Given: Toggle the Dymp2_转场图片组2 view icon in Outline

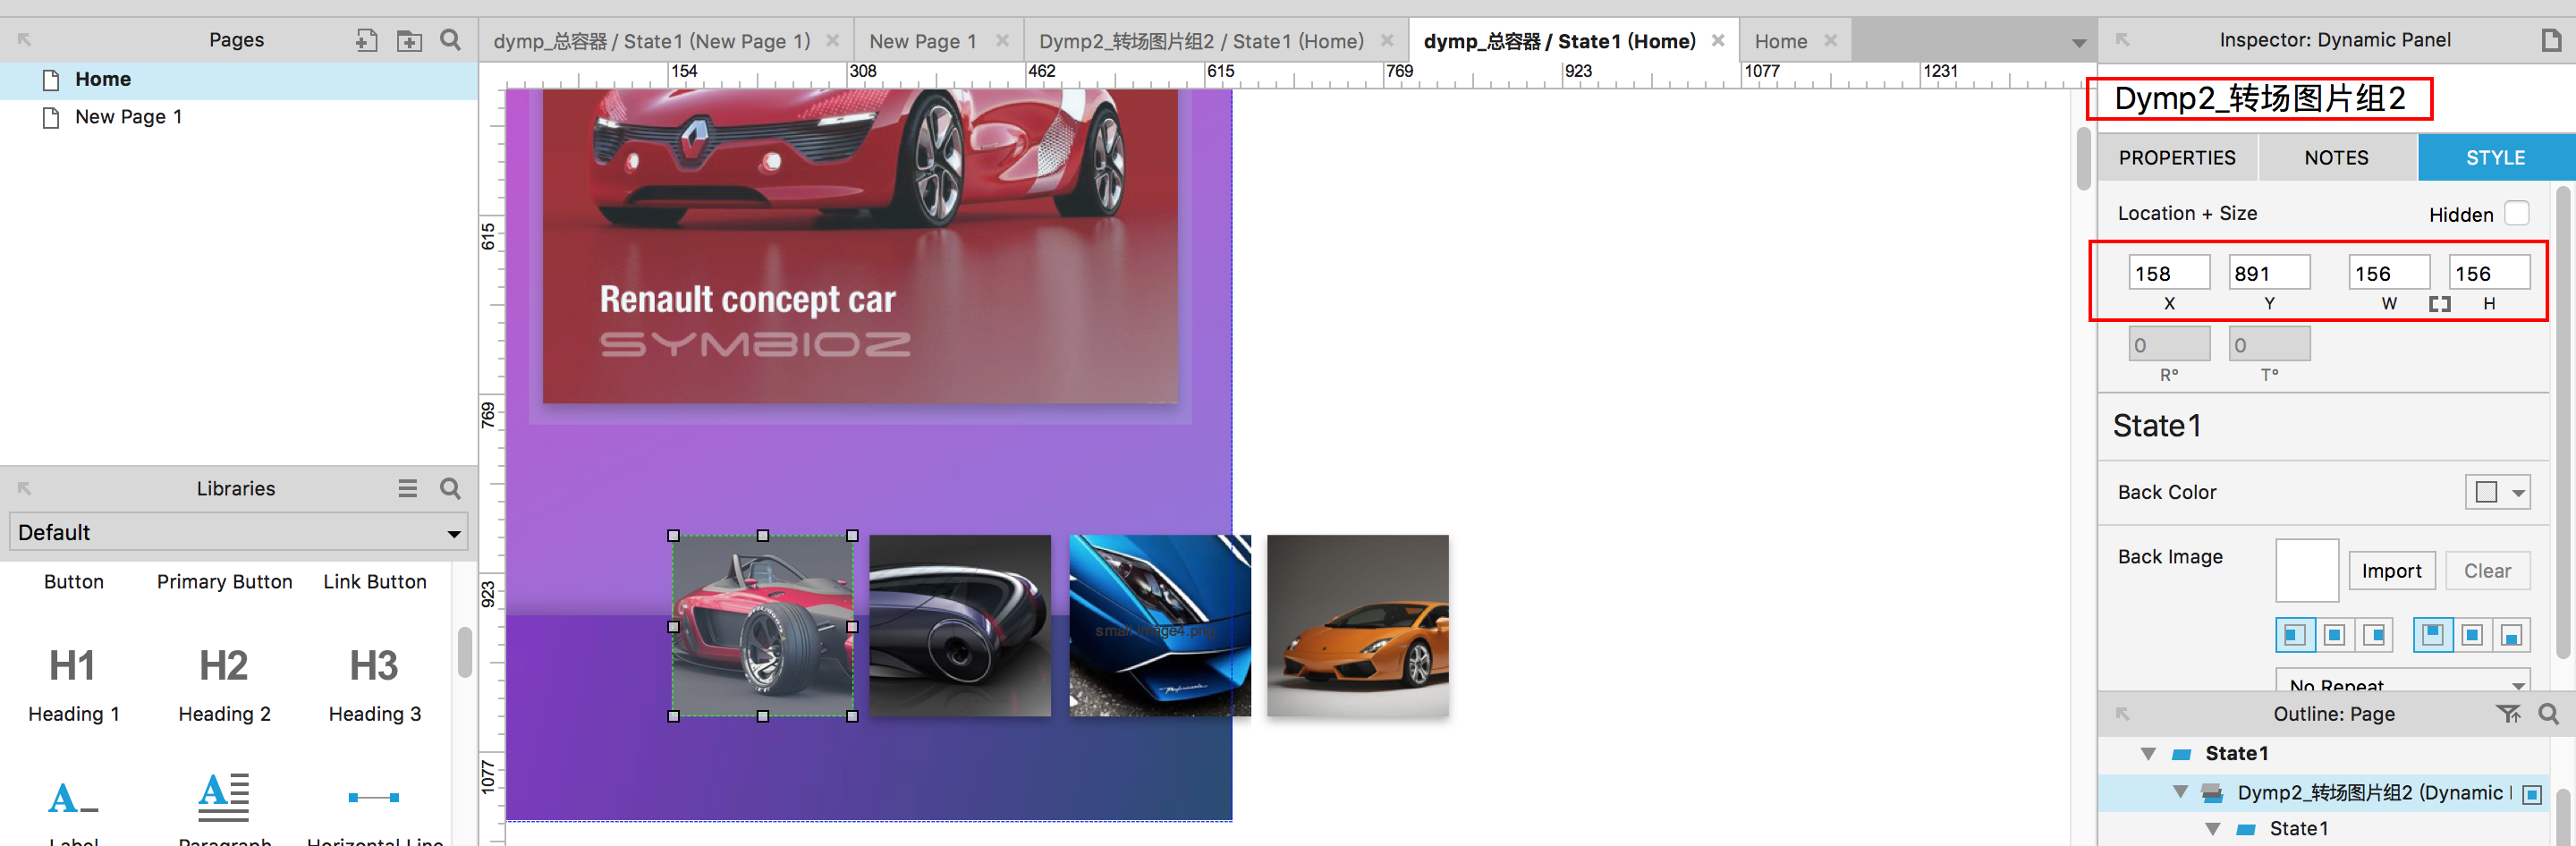Looking at the screenshot, I should 2532,794.
